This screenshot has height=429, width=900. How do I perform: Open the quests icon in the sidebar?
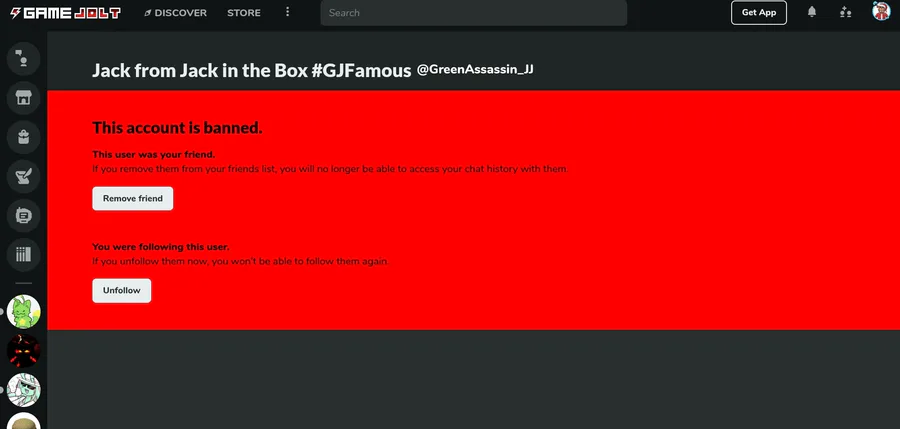point(23,176)
